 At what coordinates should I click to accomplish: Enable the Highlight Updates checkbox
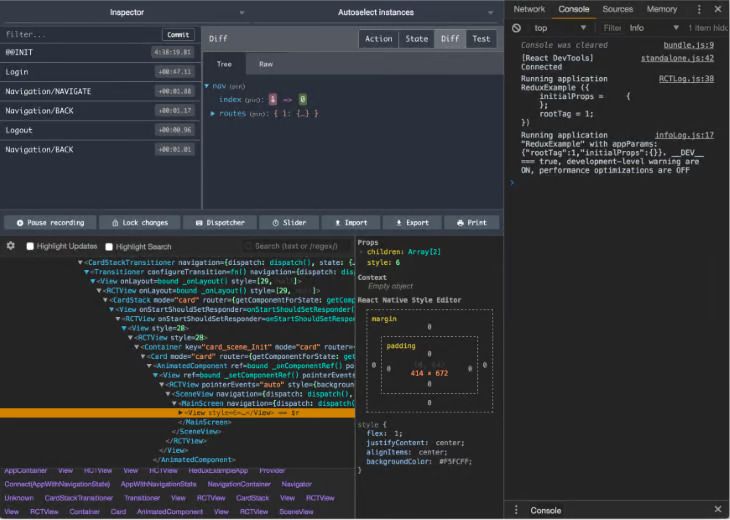pyautogui.click(x=30, y=246)
